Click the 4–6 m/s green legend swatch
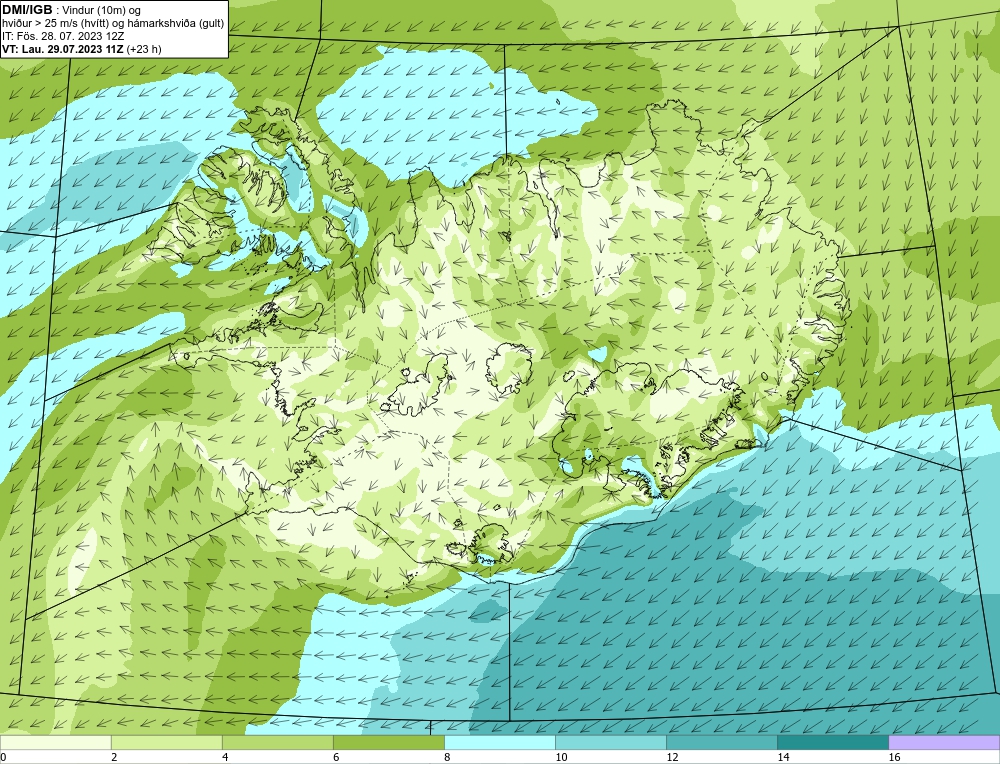Image resolution: width=1000 pixels, height=764 pixels. [x=277, y=742]
